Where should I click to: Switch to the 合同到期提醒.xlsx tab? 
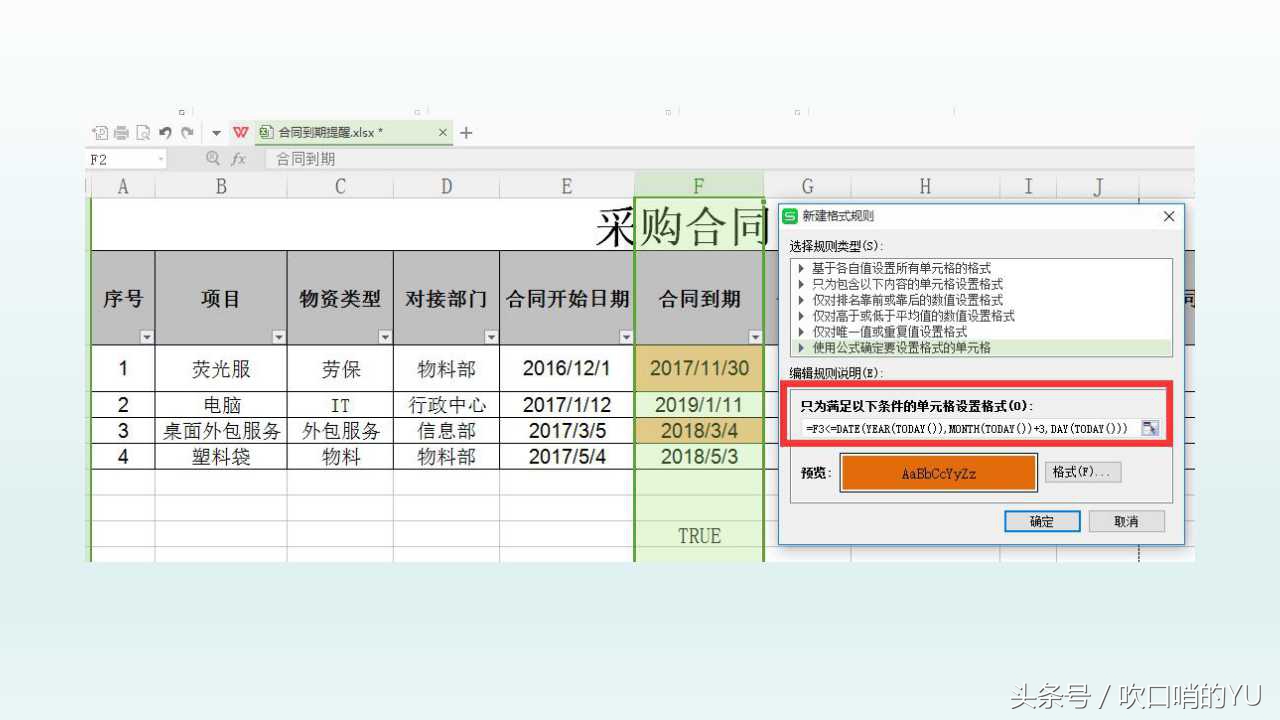pos(330,132)
